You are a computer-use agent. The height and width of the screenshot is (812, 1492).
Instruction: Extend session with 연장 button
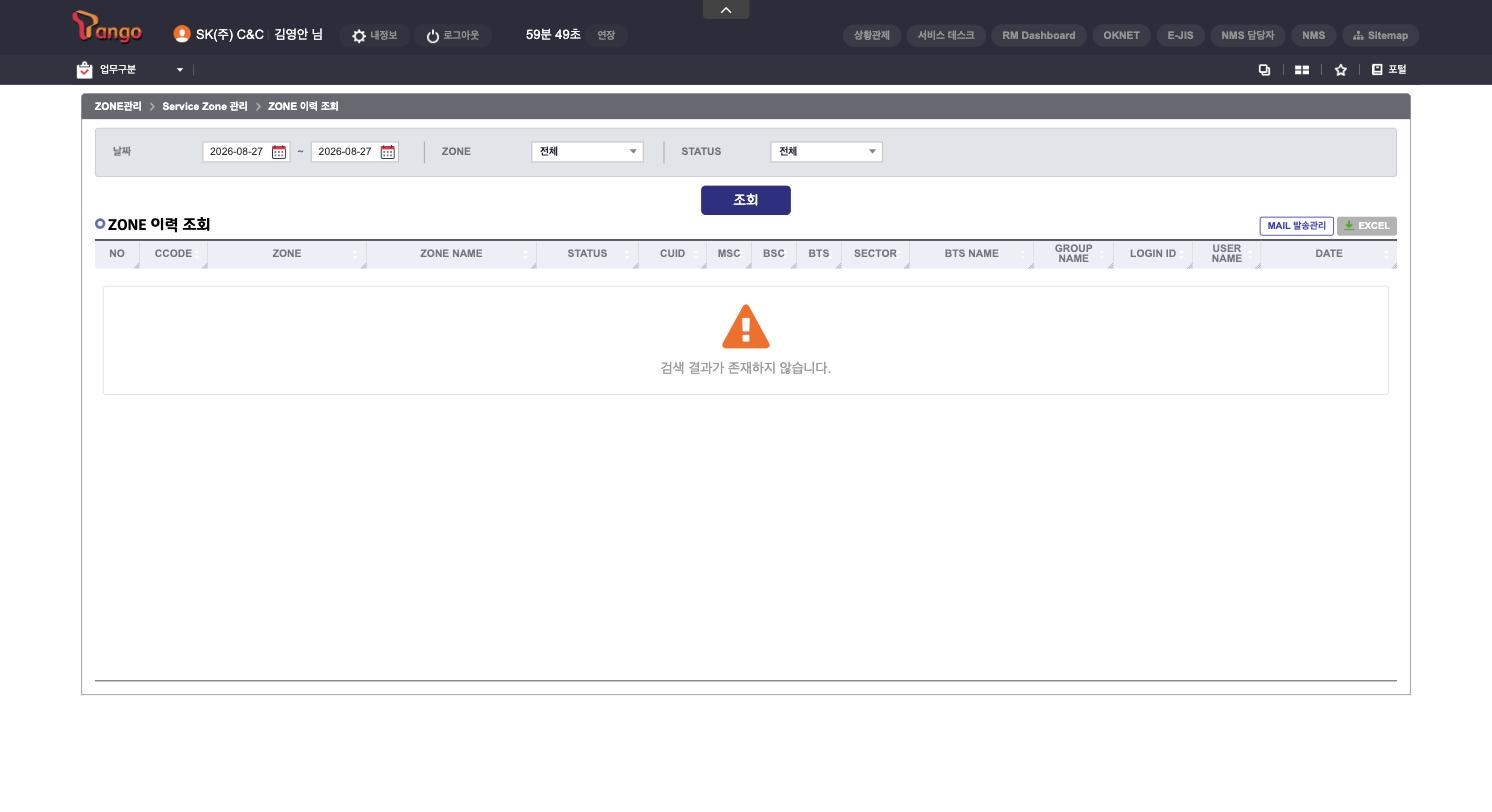pyautogui.click(x=606, y=36)
